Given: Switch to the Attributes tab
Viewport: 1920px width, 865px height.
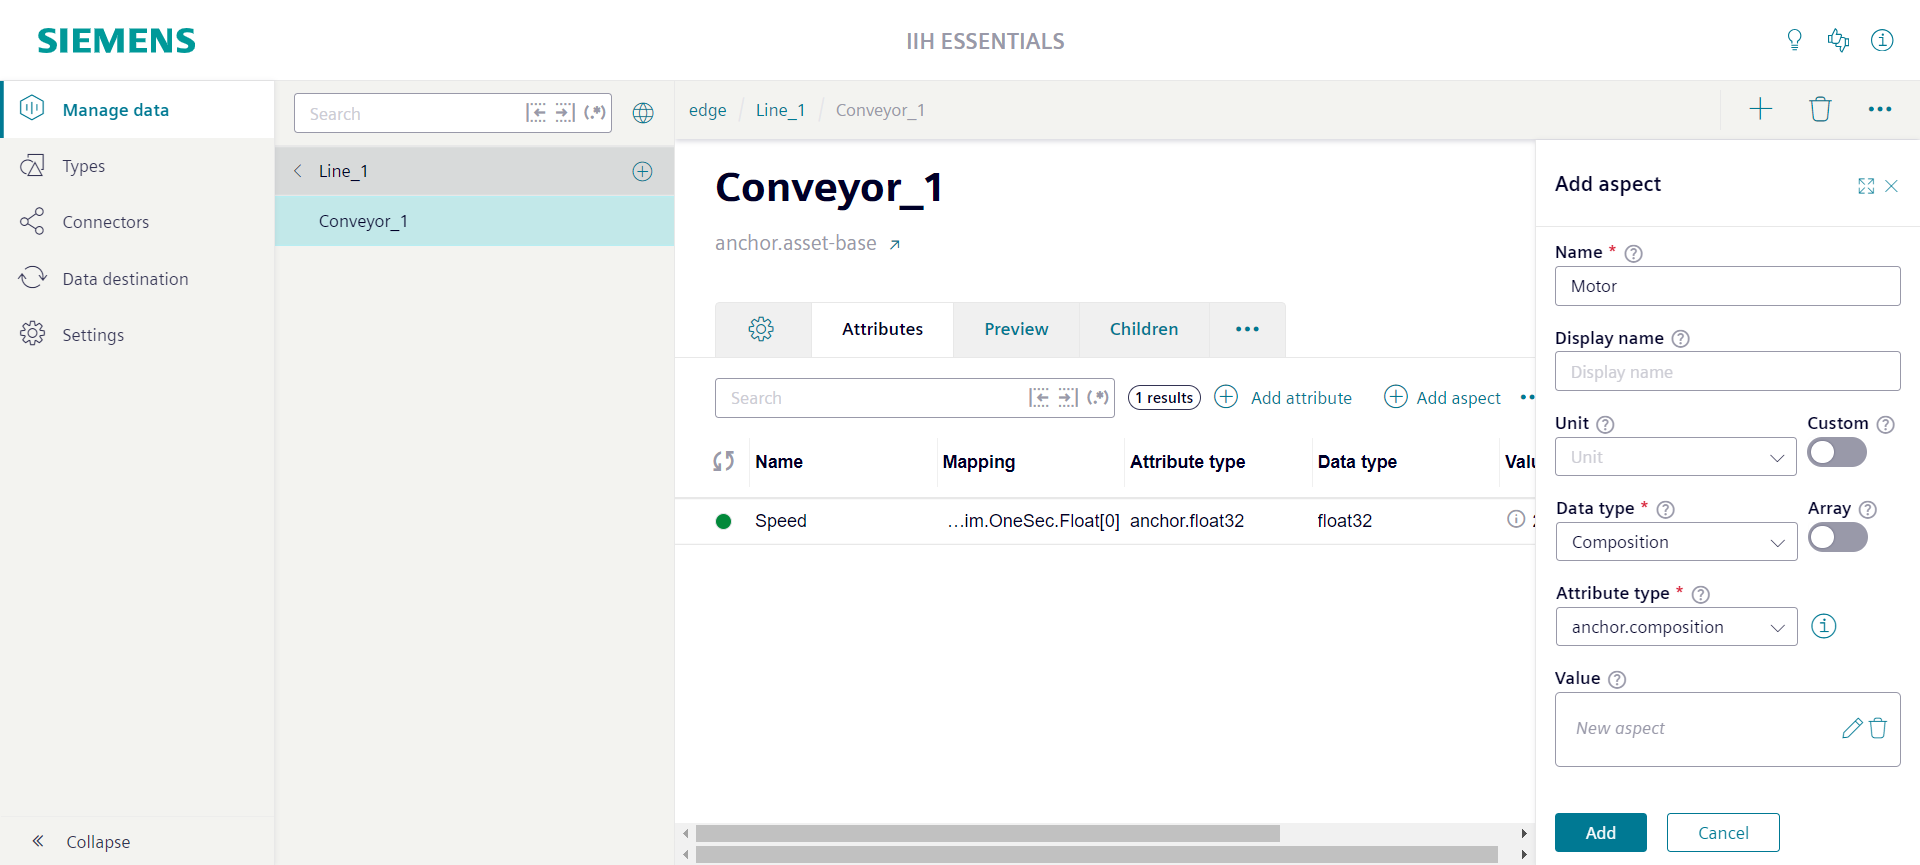Looking at the screenshot, I should pos(882,329).
